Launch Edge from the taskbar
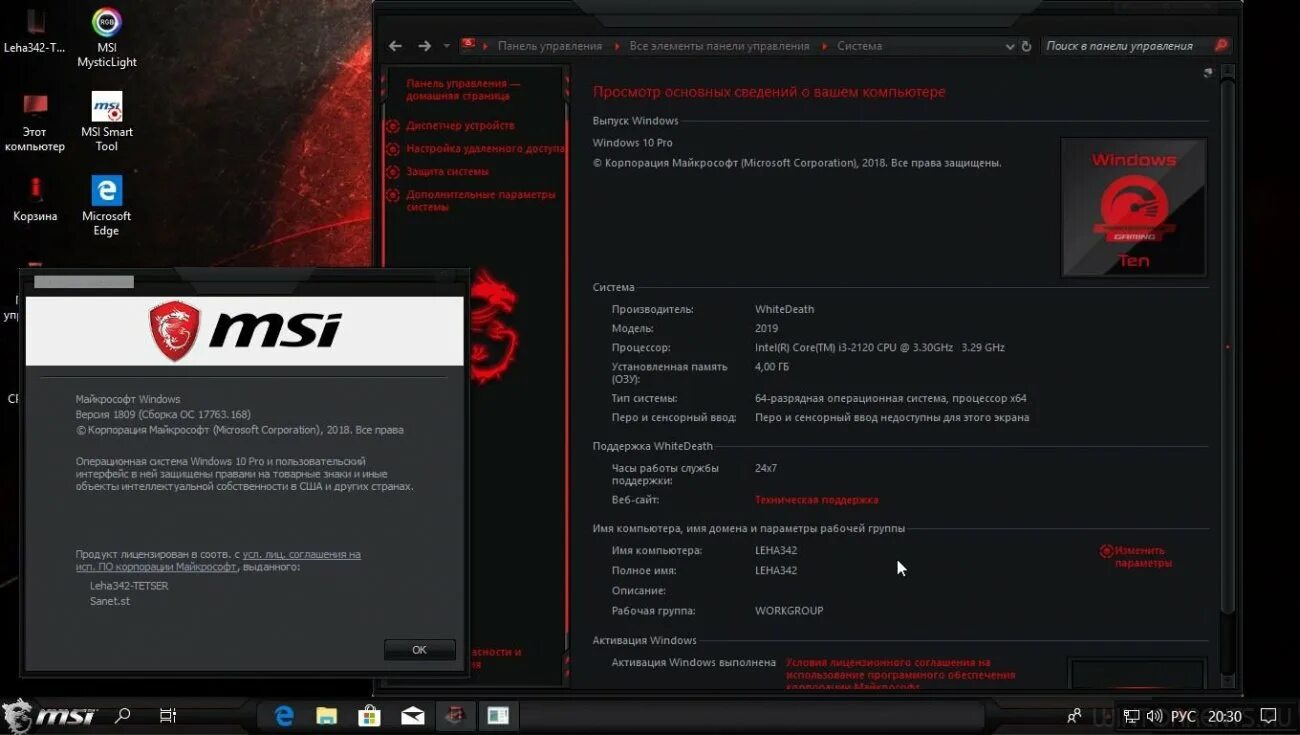This screenshot has width=1300, height=735. tap(284, 716)
